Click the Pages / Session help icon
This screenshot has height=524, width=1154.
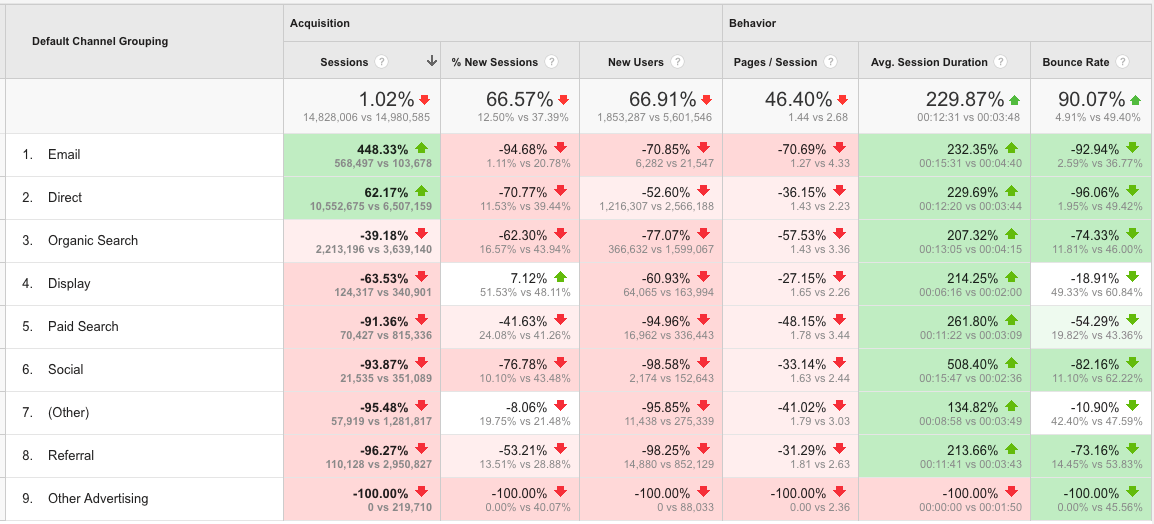click(x=832, y=62)
